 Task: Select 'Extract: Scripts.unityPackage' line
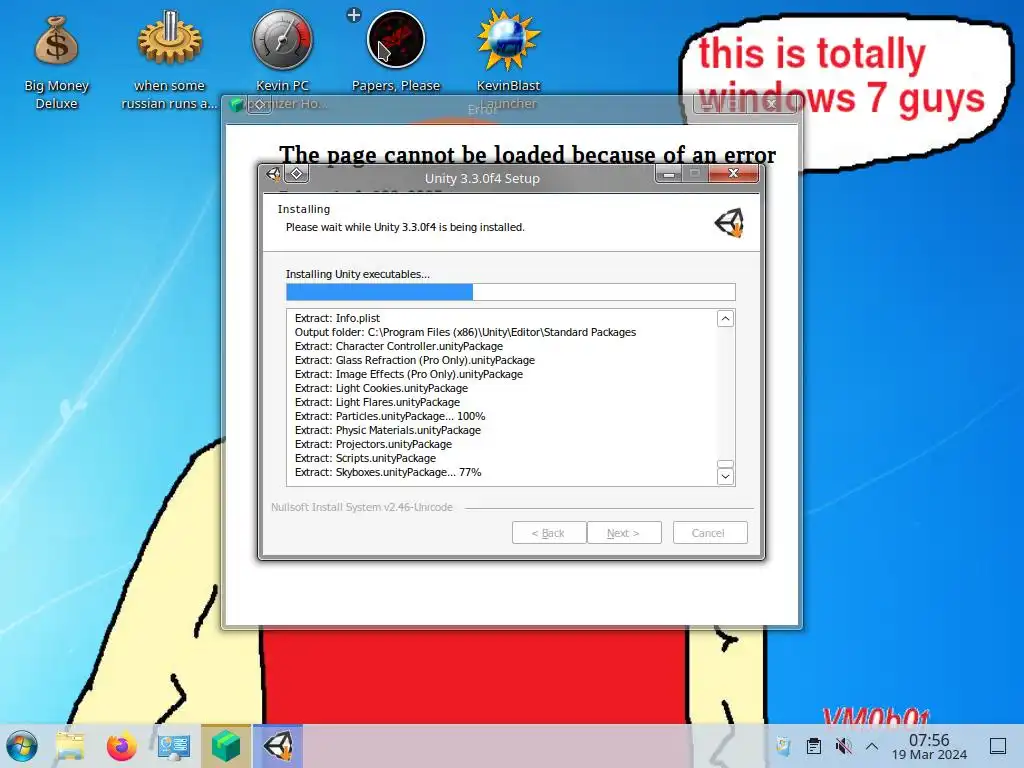pyautogui.click(x=365, y=458)
